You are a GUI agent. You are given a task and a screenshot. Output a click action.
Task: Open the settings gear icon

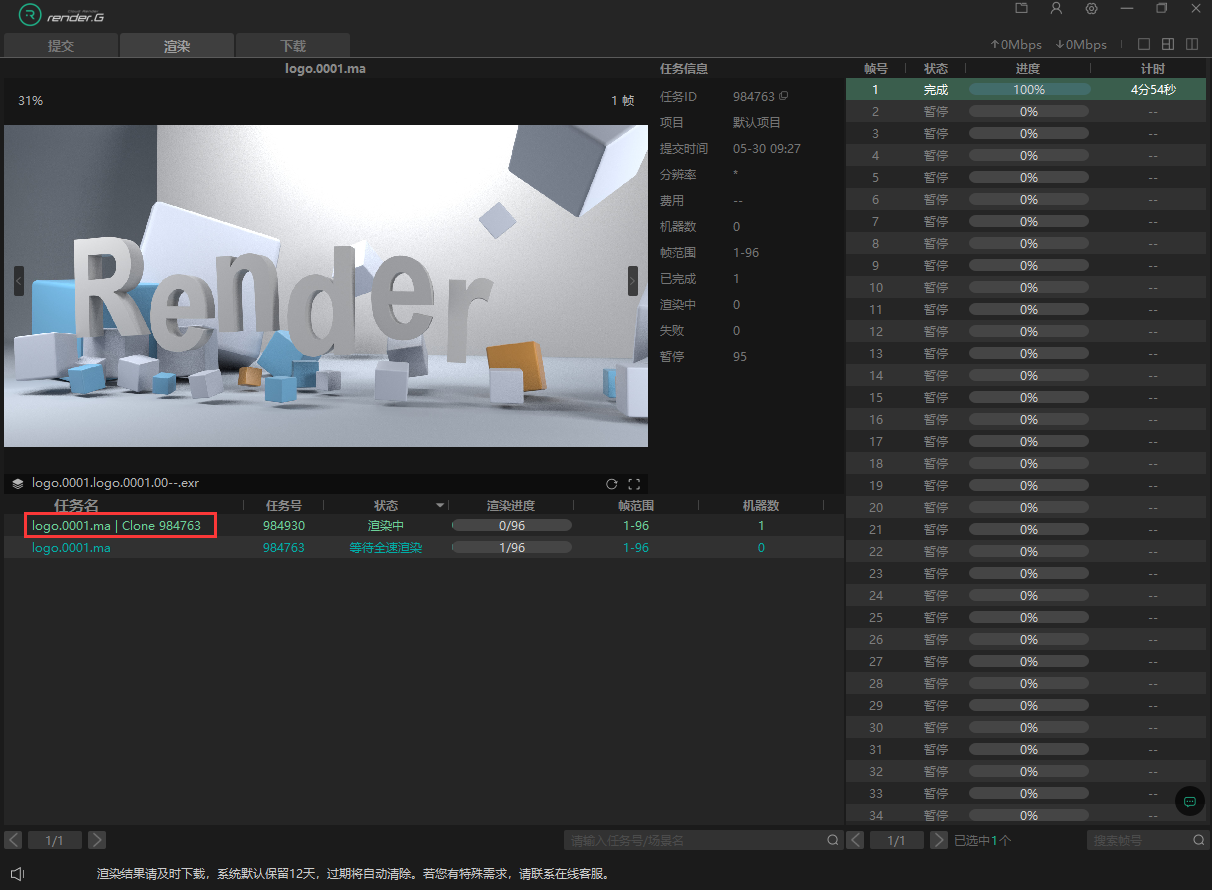(1091, 8)
